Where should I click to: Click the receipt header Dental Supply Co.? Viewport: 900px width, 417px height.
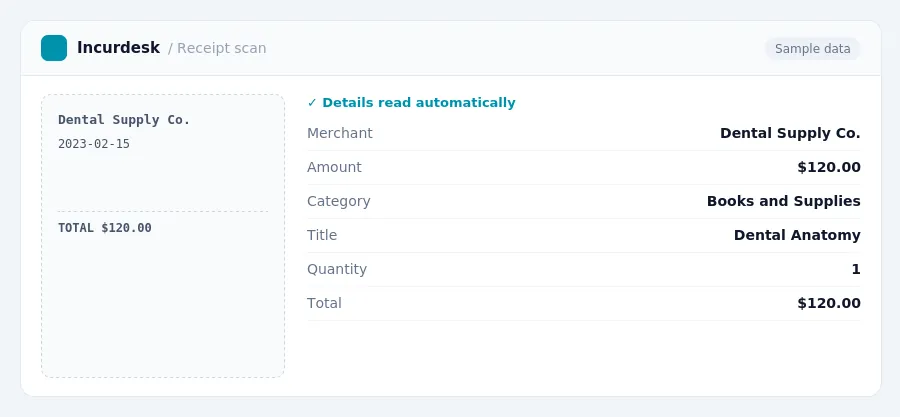tap(124, 120)
